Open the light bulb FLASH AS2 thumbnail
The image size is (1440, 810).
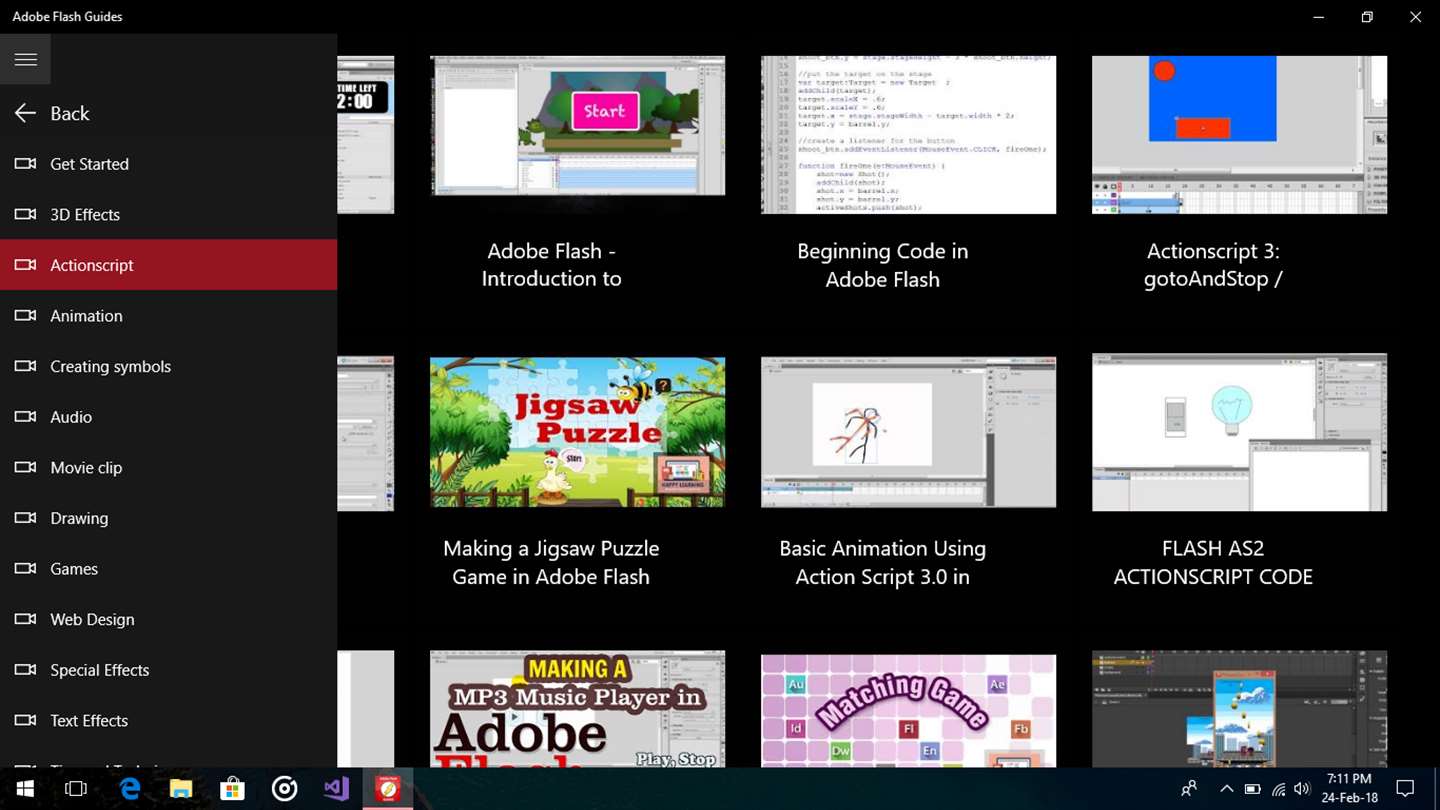1239,432
